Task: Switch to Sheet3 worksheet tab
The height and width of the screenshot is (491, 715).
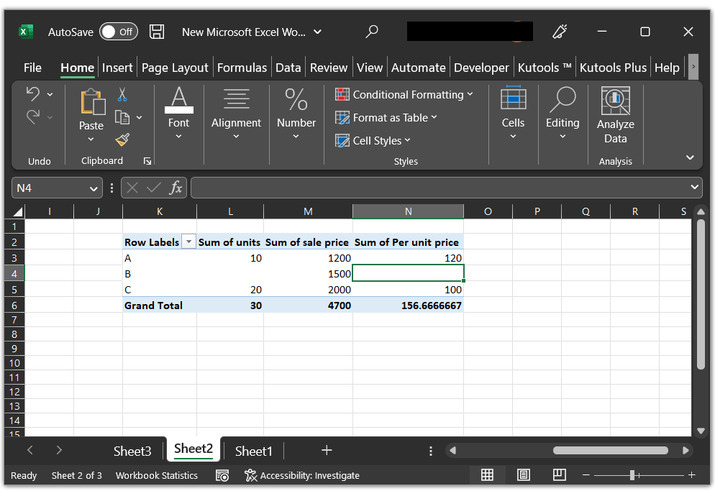Action: [x=132, y=451]
